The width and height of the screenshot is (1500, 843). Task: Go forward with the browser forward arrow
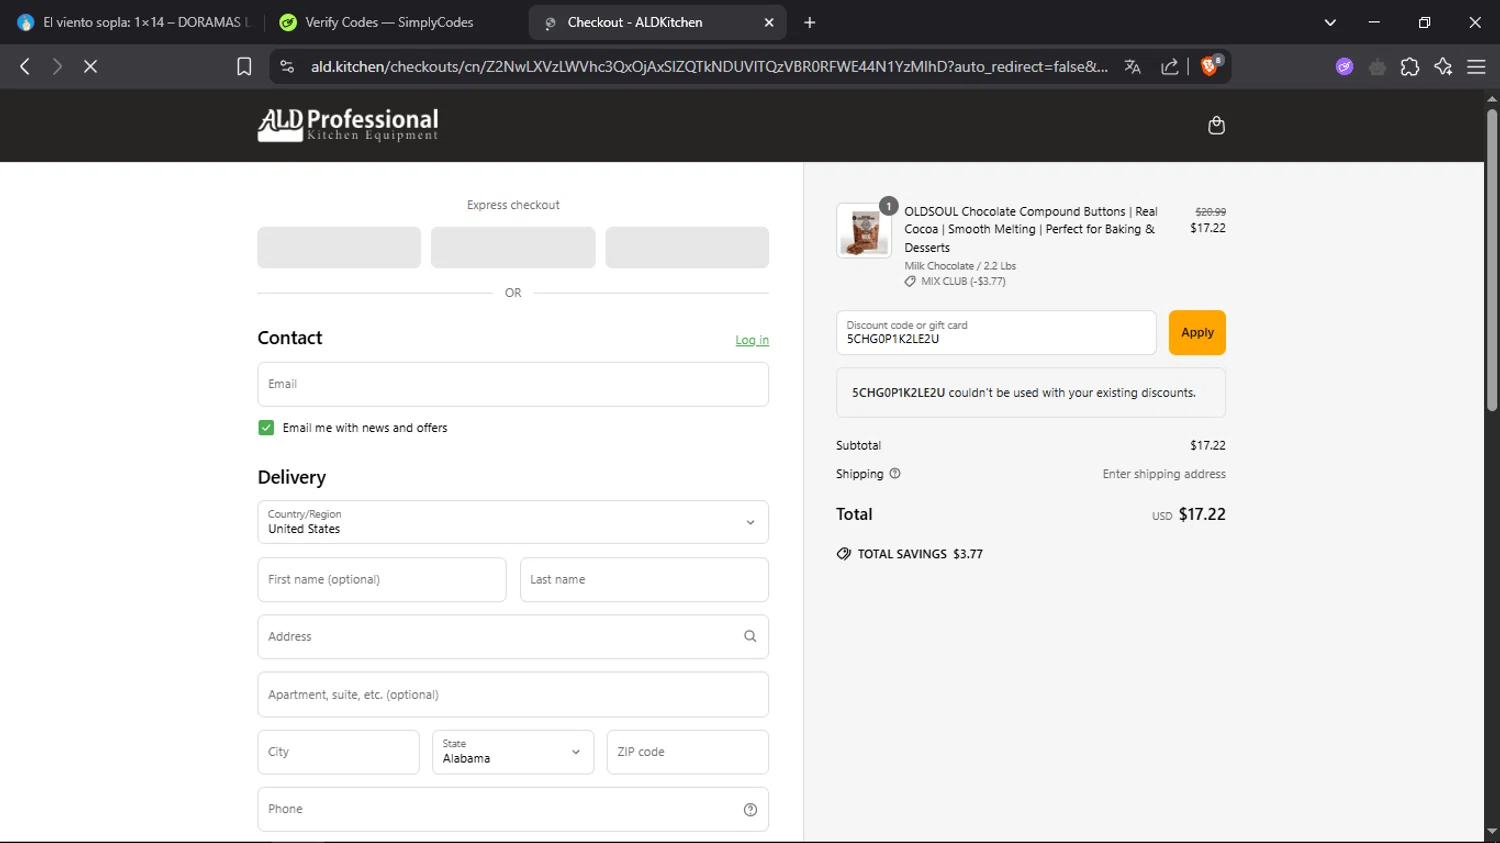point(57,66)
